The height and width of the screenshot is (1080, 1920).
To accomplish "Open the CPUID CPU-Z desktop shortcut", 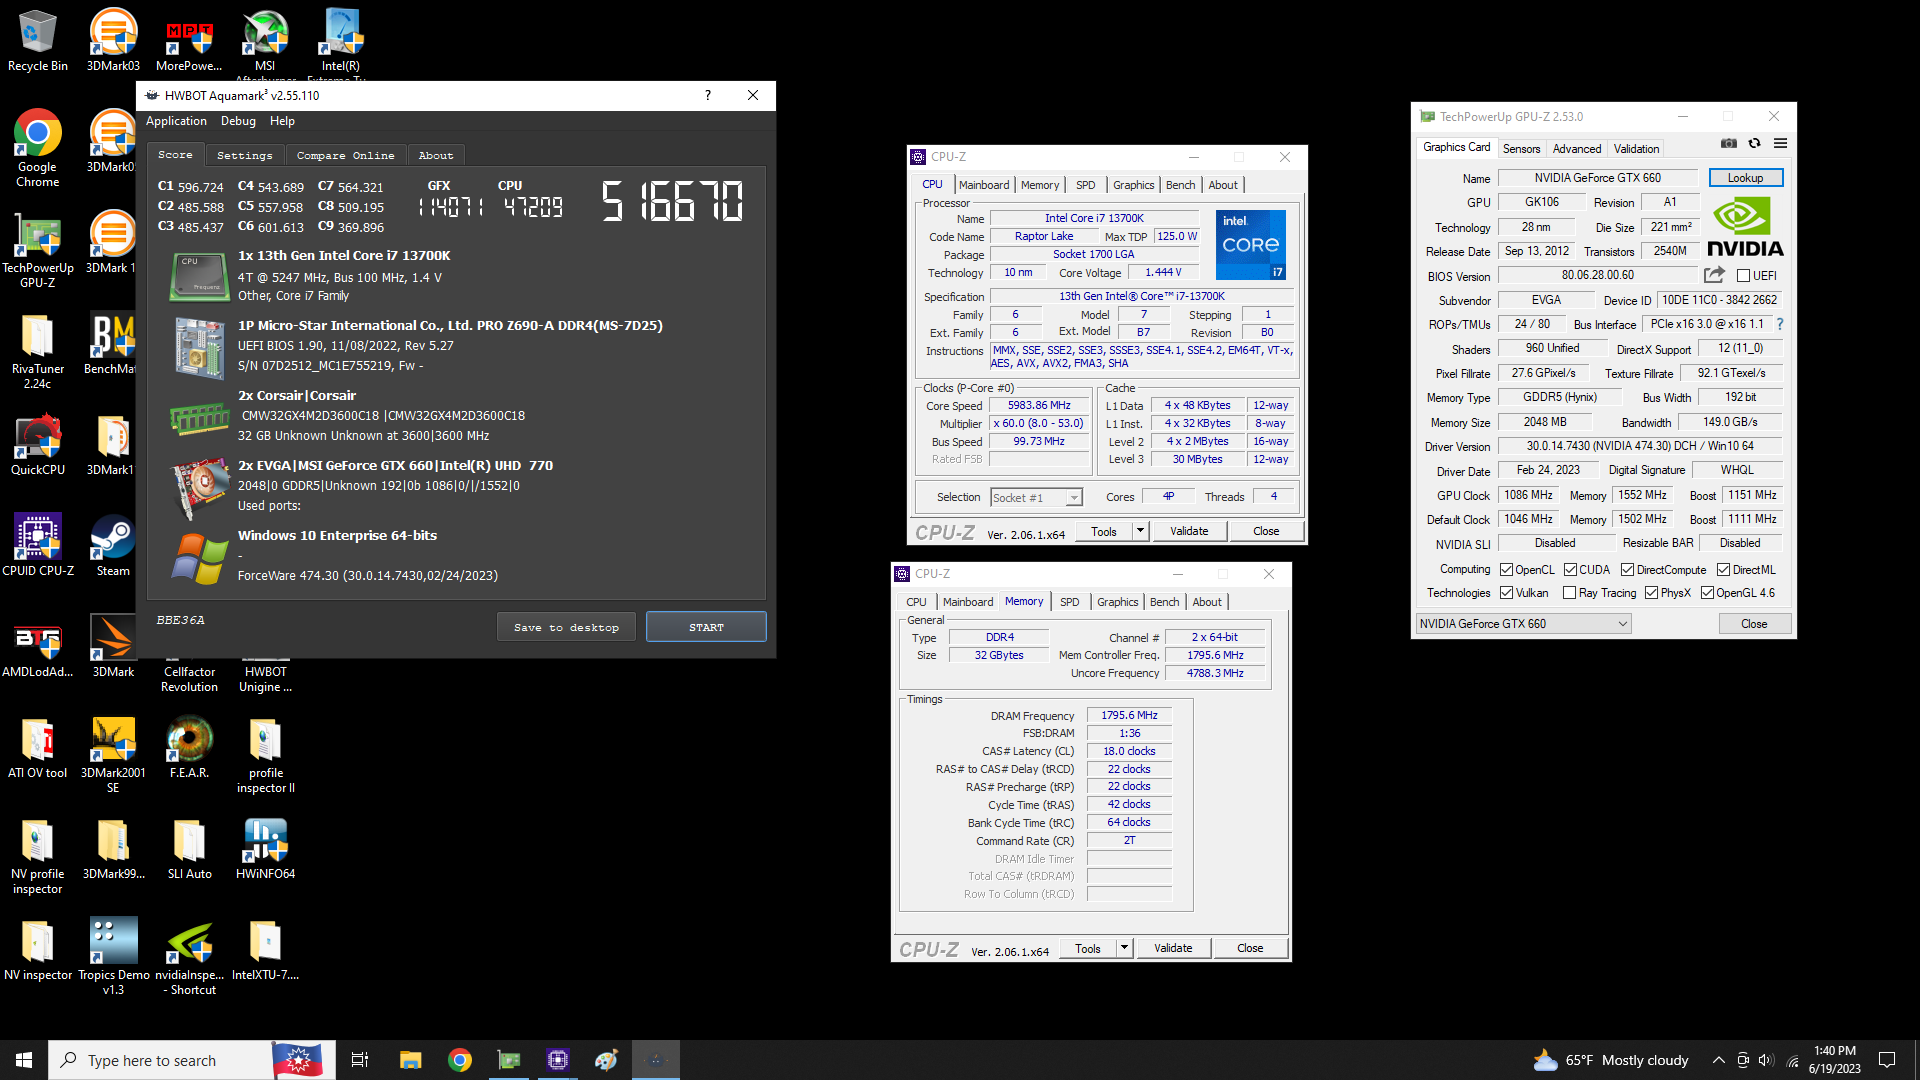I will pos(38,545).
